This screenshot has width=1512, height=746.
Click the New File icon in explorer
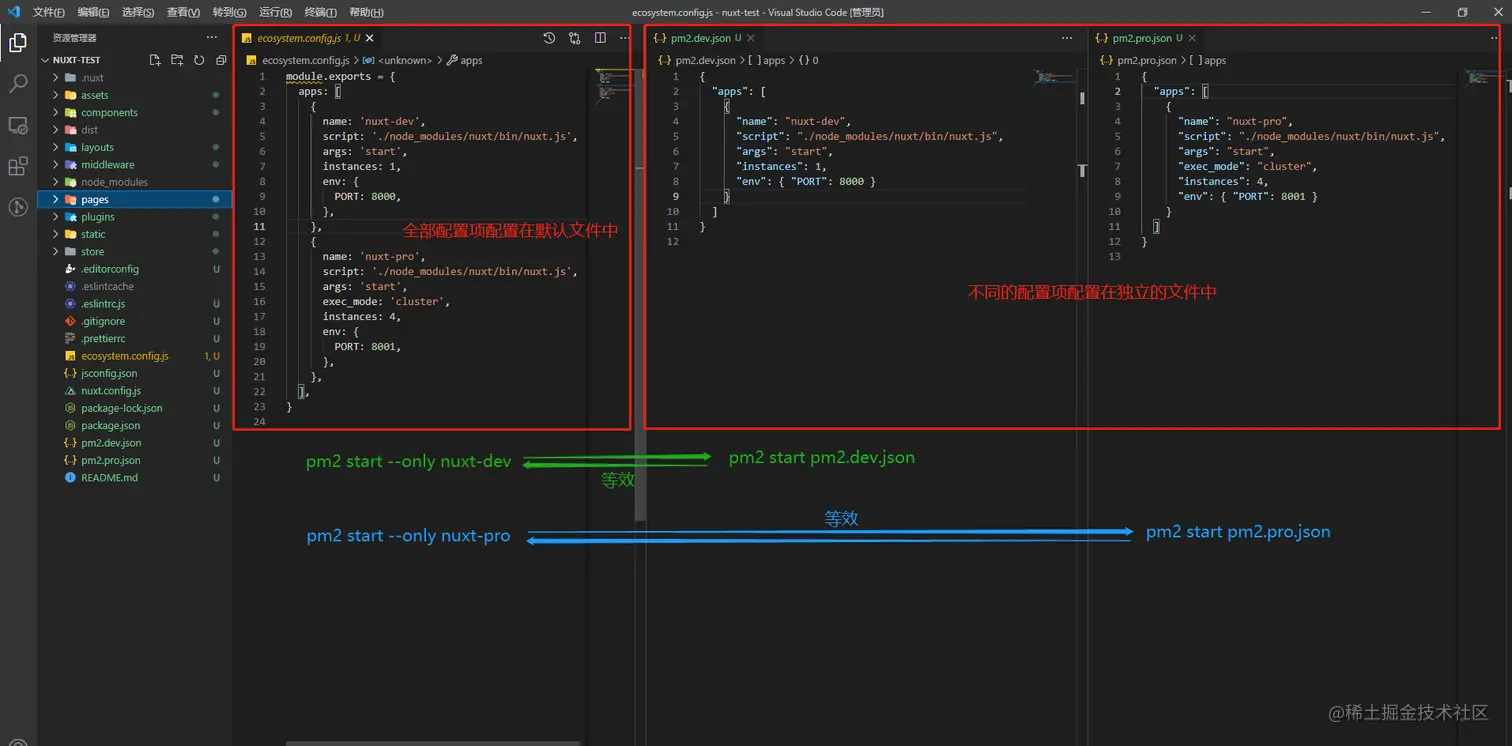[x=155, y=60]
